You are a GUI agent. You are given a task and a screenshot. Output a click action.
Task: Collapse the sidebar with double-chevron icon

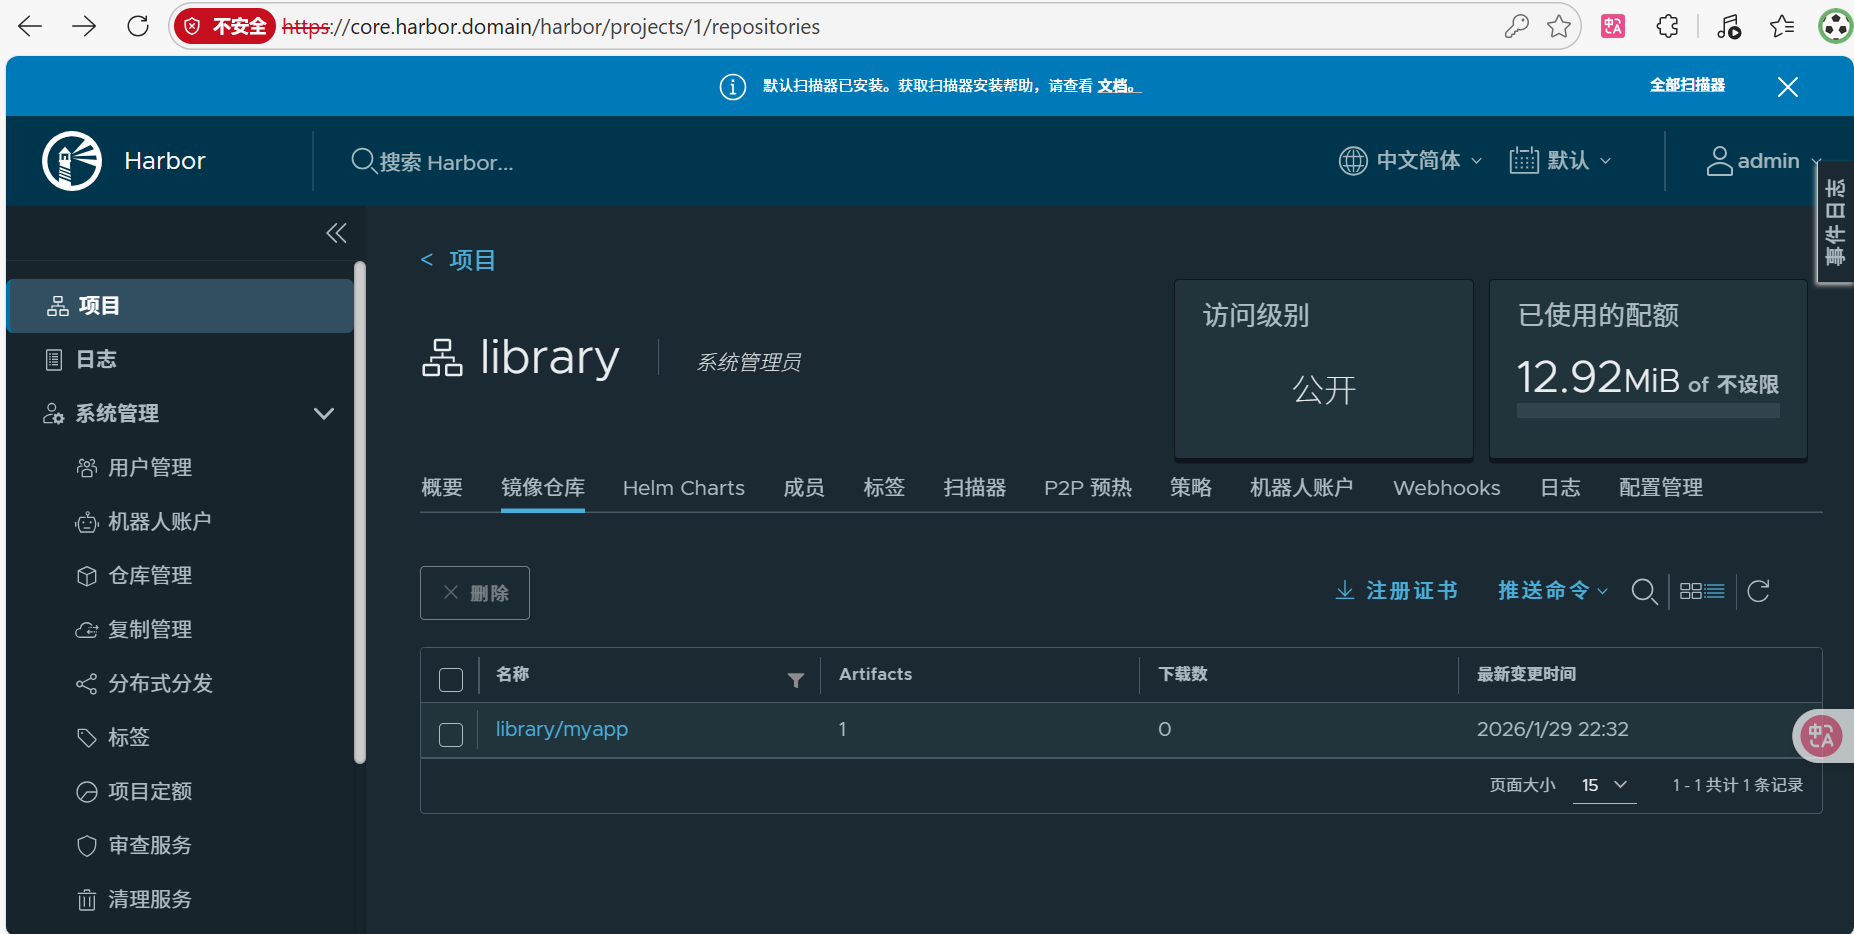336,233
